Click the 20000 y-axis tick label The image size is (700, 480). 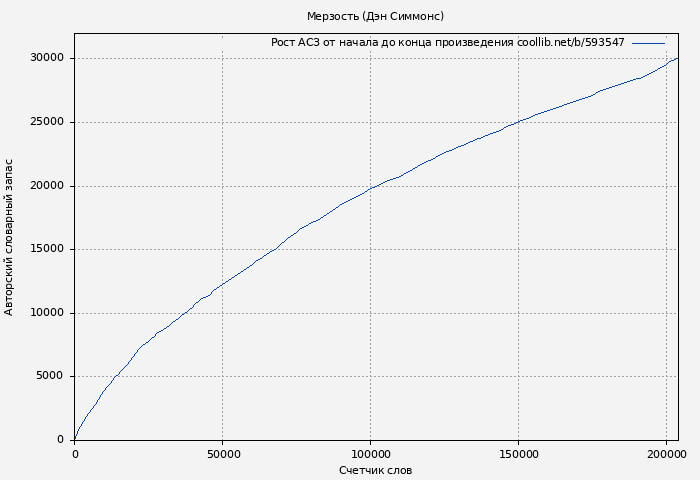pyautogui.click(x=47, y=186)
